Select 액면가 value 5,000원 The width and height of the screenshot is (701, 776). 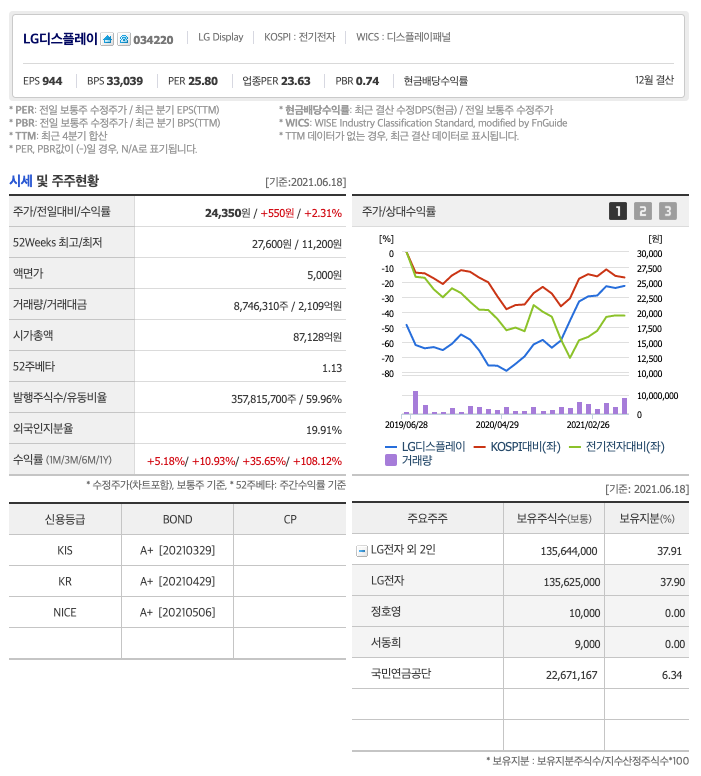click(x=324, y=275)
